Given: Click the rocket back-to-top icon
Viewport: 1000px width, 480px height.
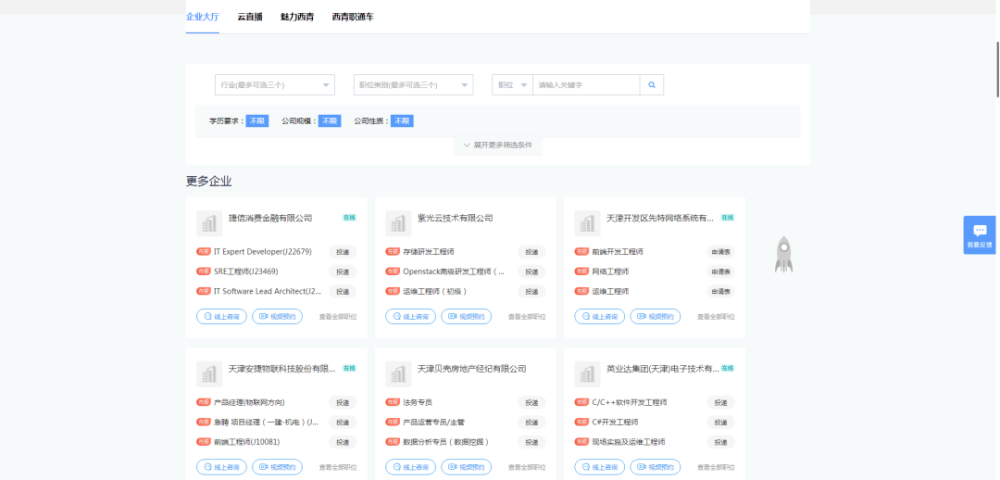Looking at the screenshot, I should (x=784, y=255).
